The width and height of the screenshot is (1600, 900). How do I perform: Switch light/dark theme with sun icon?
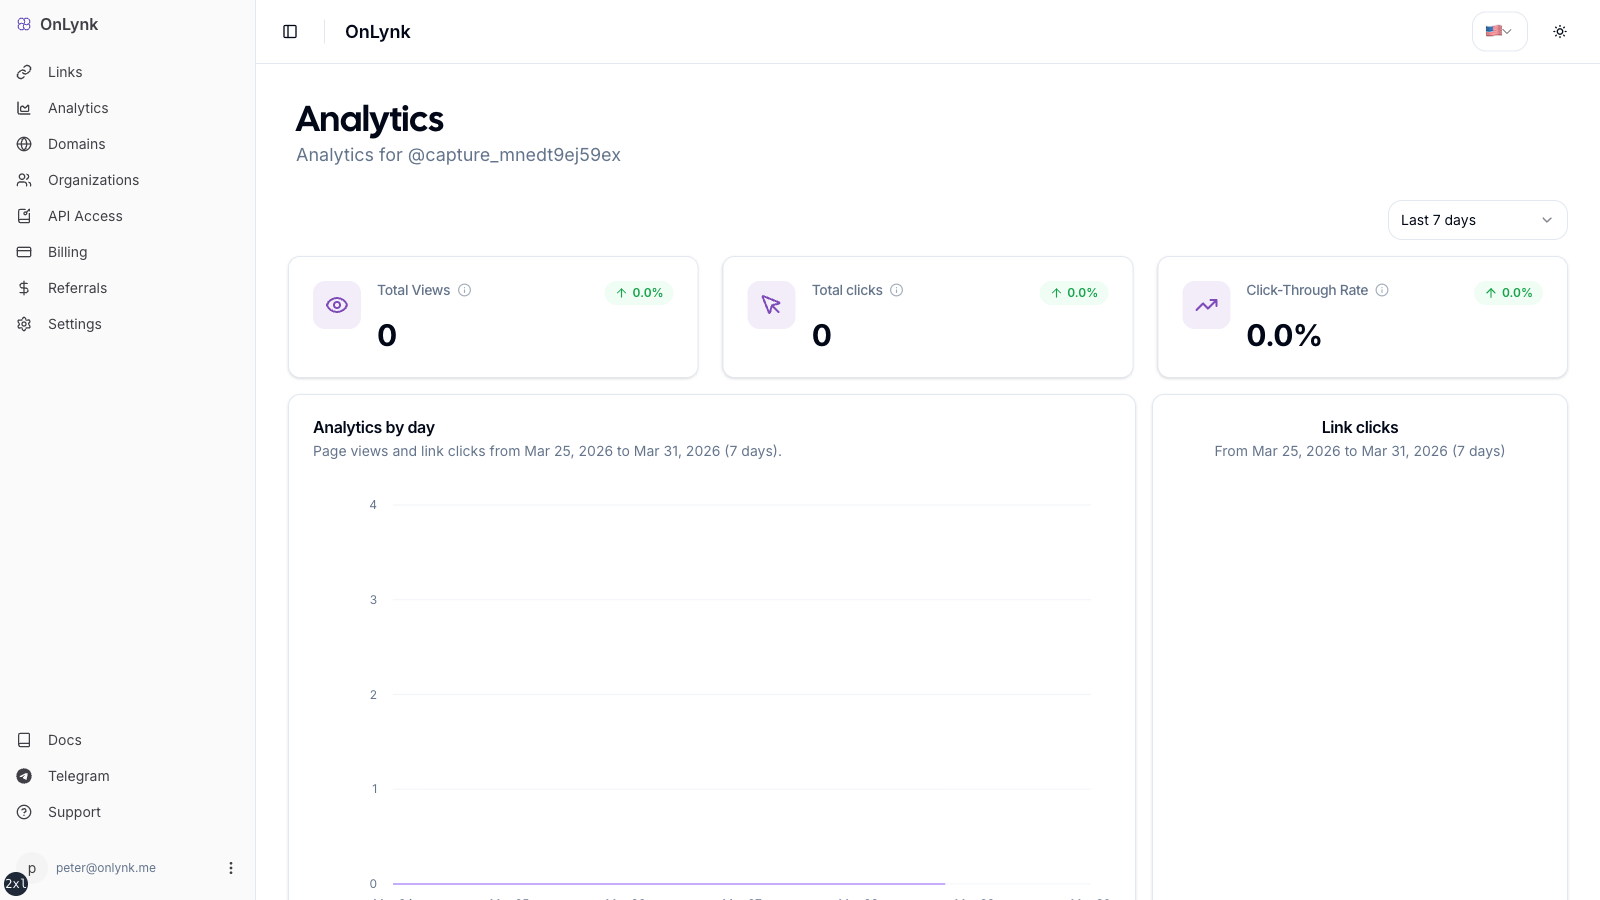[x=1560, y=31]
